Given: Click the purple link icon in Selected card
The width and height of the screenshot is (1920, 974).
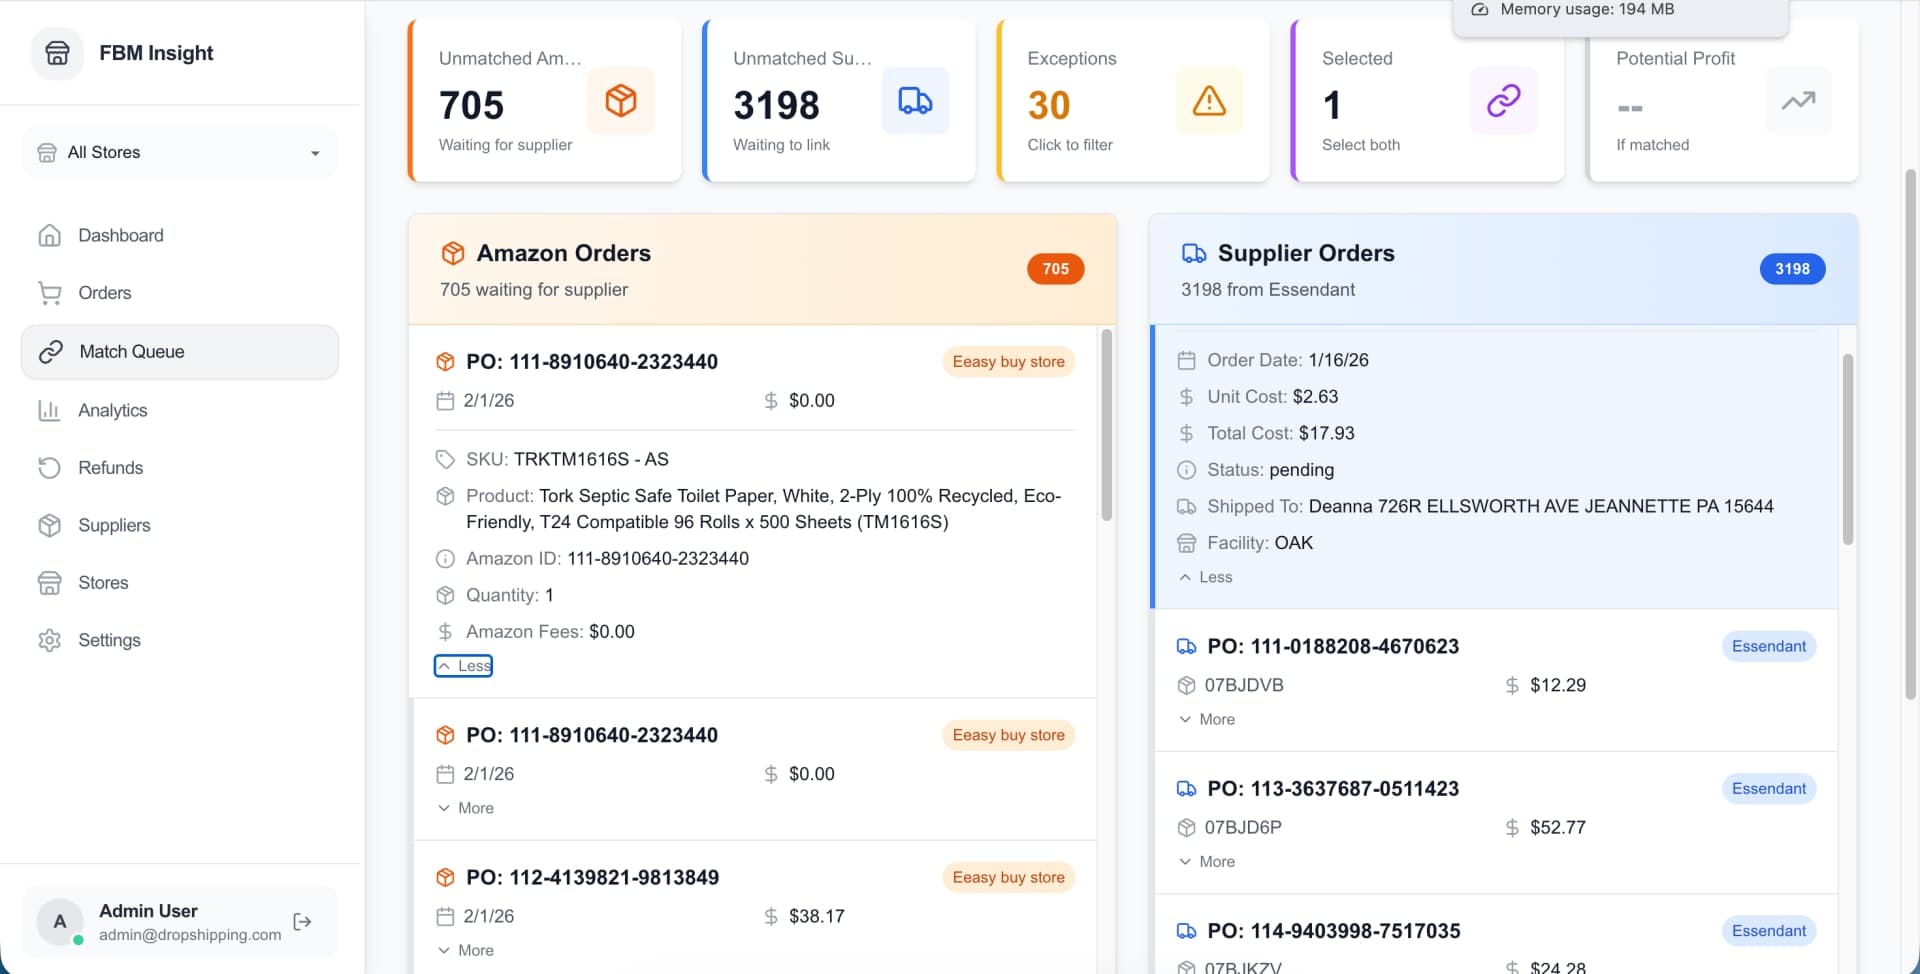Looking at the screenshot, I should [1503, 101].
